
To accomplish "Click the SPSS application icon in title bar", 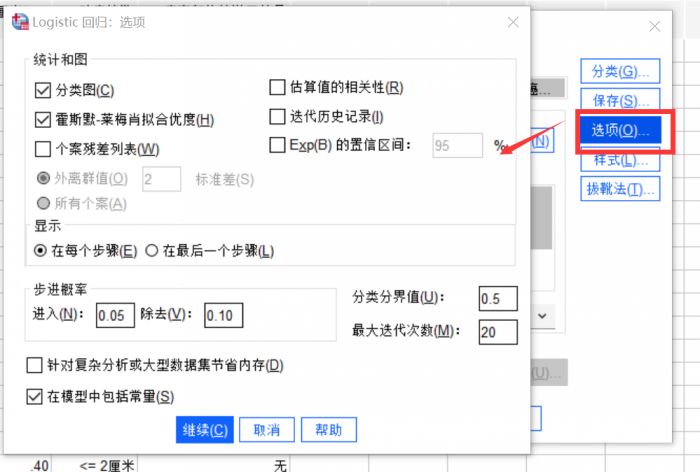I will (x=20, y=21).
